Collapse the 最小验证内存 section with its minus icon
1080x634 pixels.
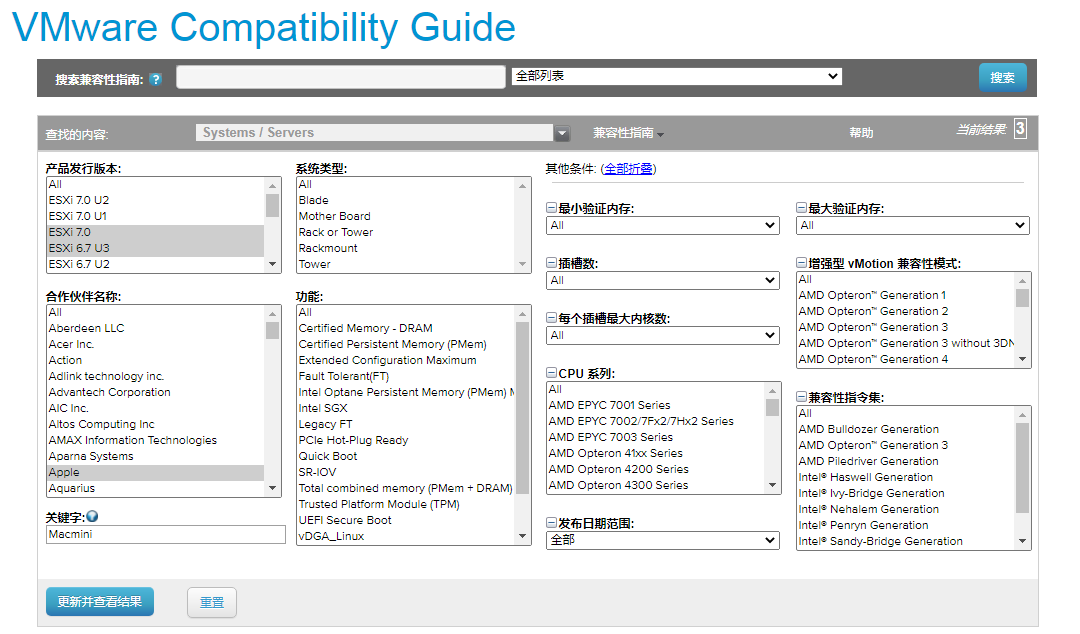coord(551,207)
